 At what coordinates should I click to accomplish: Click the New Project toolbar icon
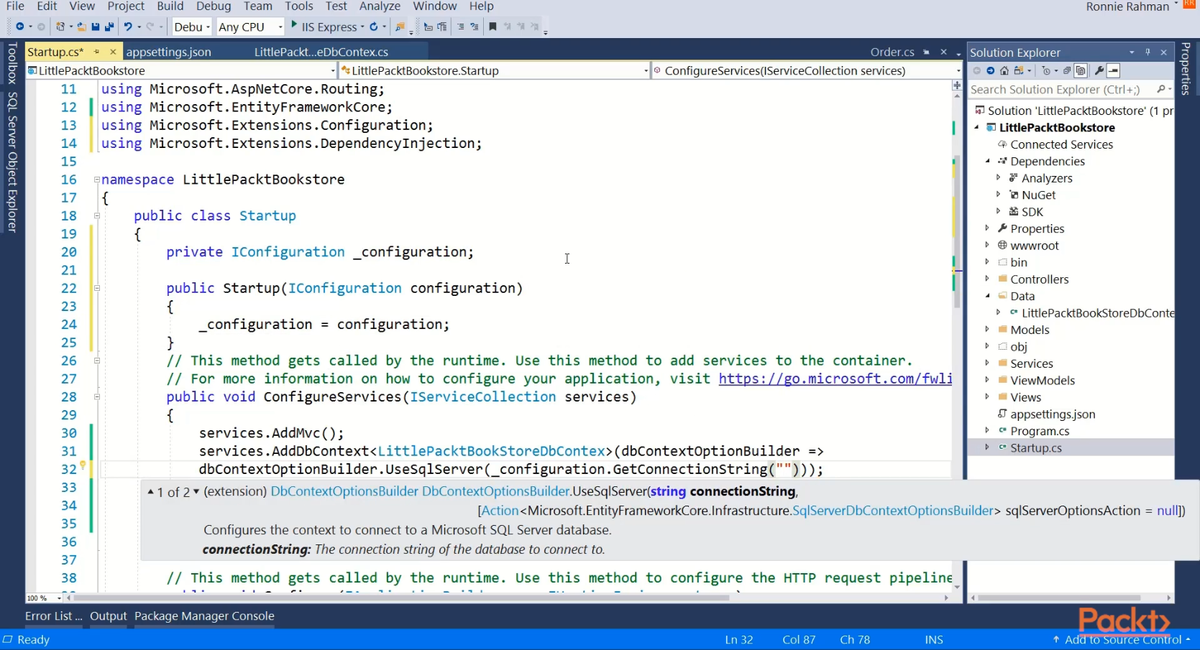(x=60, y=26)
